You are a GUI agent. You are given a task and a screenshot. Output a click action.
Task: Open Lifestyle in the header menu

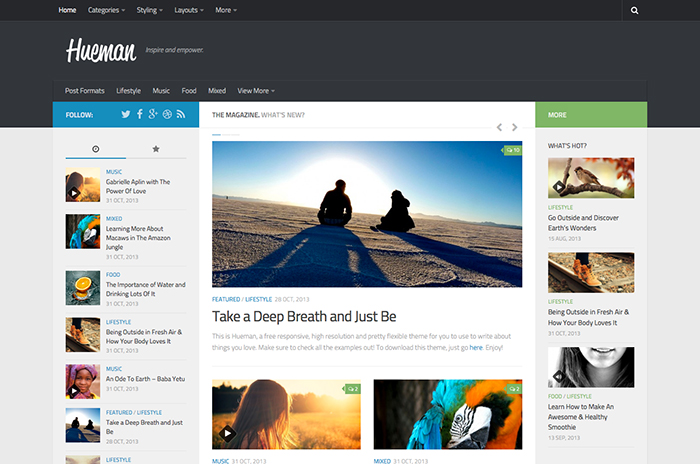(x=129, y=91)
